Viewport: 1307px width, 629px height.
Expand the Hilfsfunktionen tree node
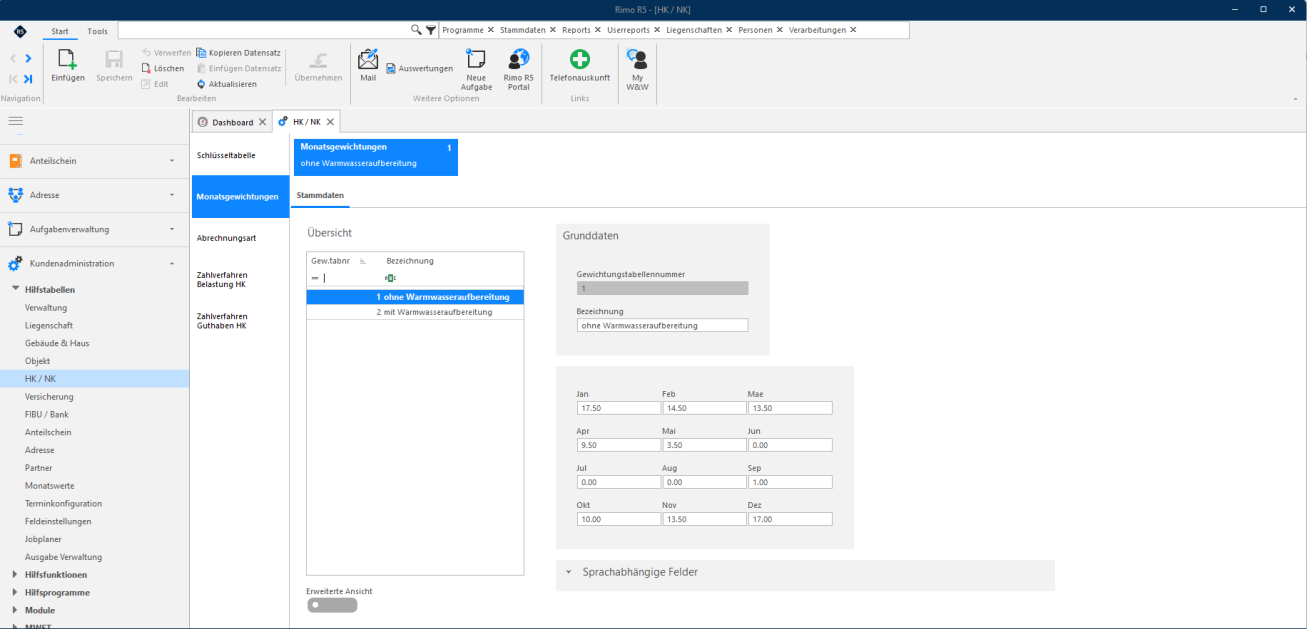[x=14, y=575]
